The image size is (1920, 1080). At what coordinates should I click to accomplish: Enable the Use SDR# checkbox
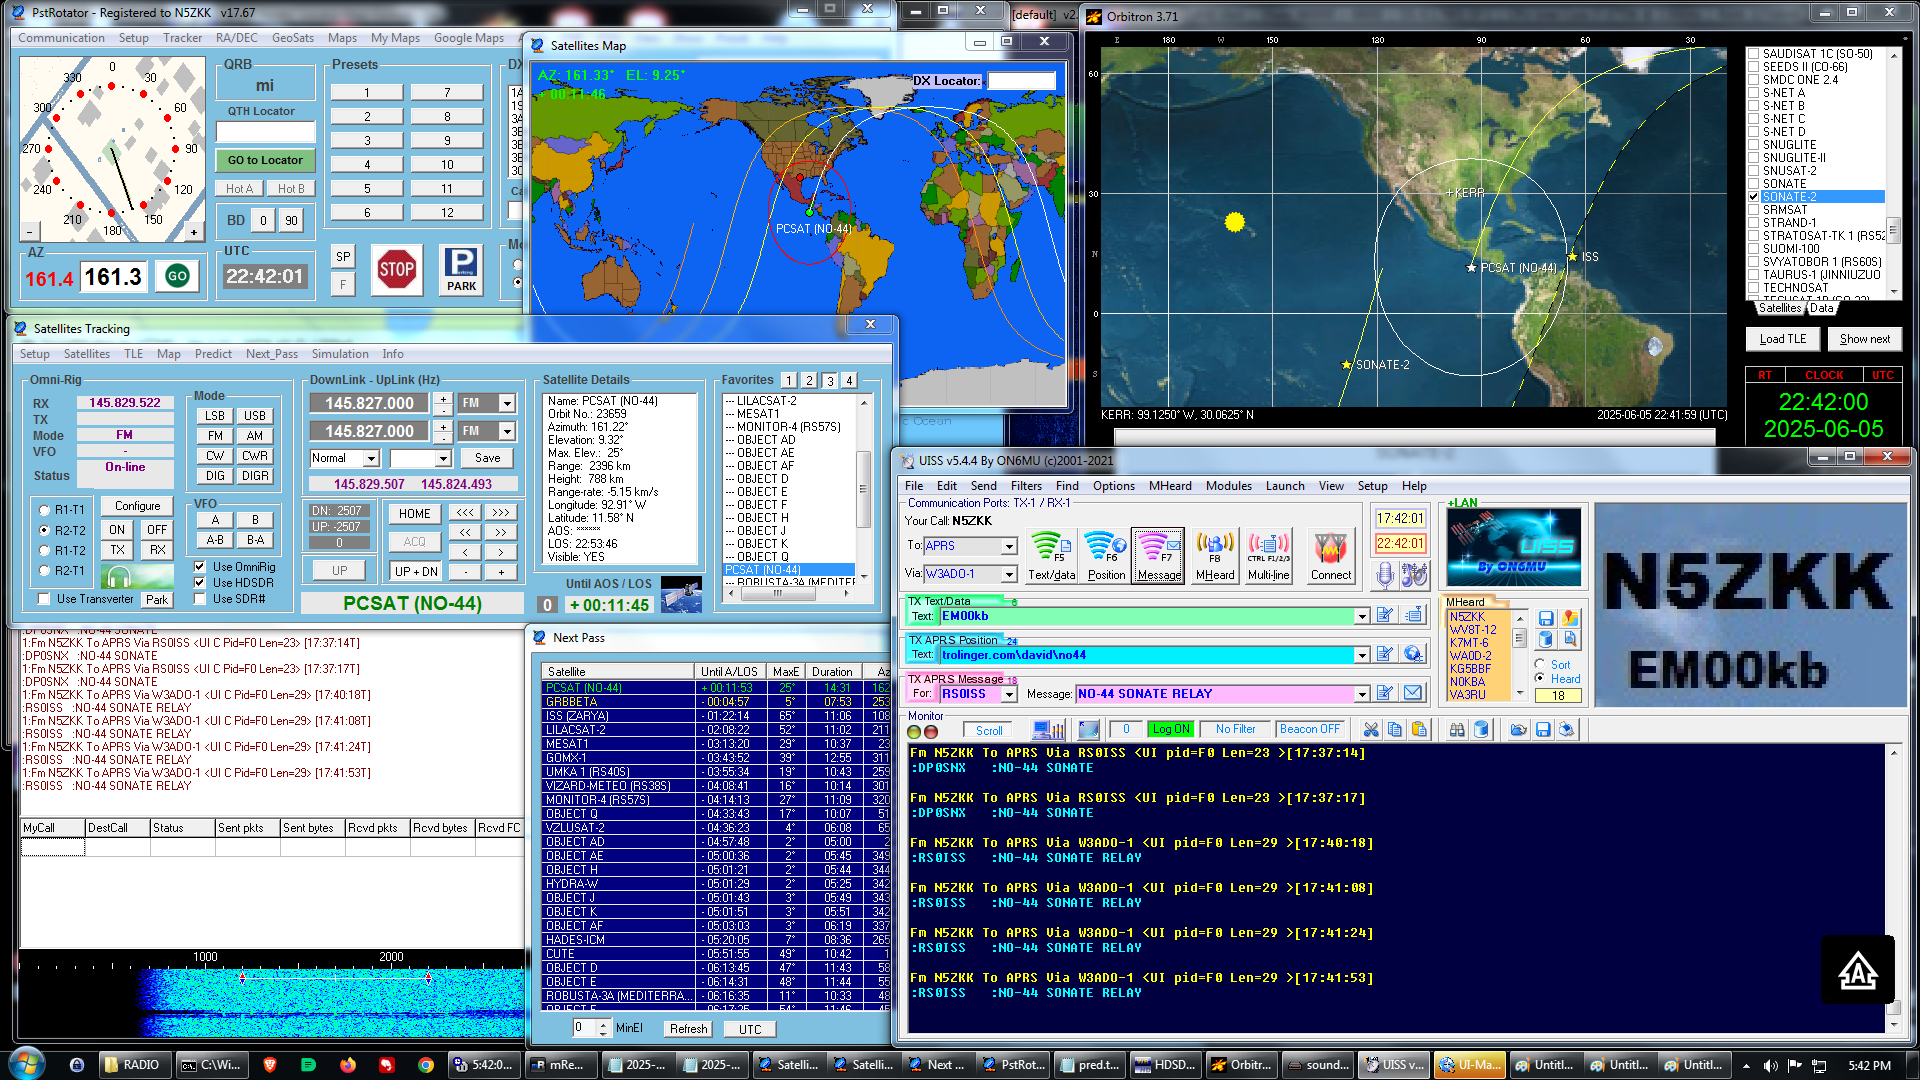tap(199, 599)
